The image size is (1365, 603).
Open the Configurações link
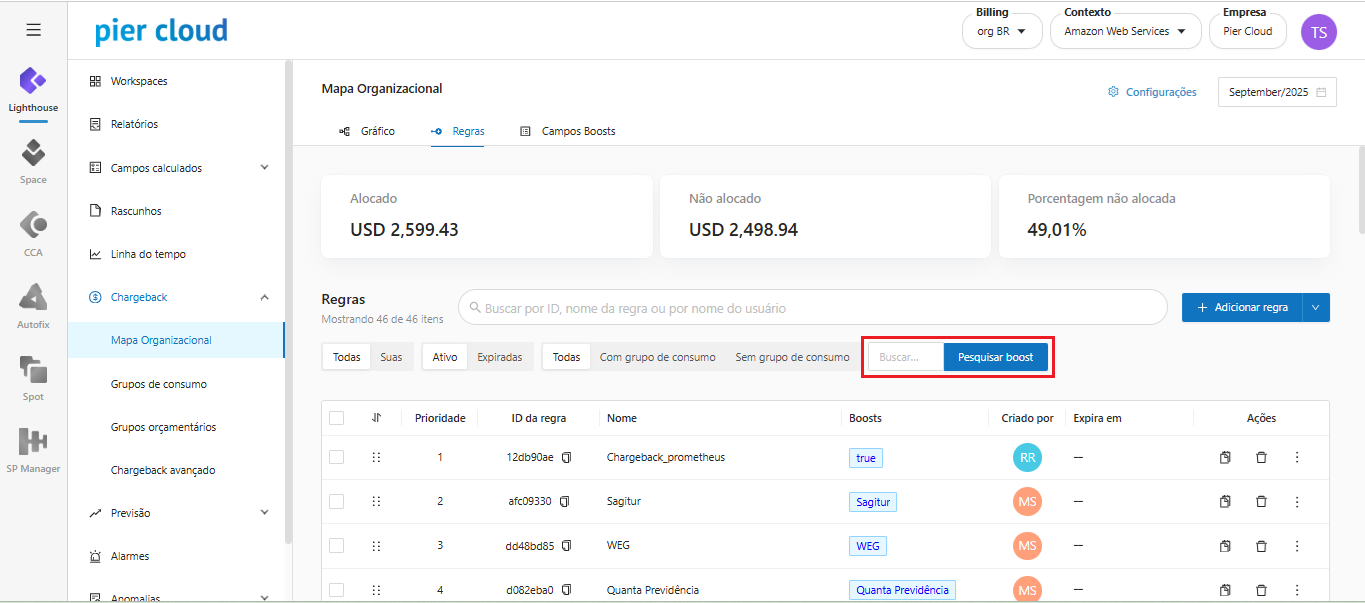[1152, 92]
